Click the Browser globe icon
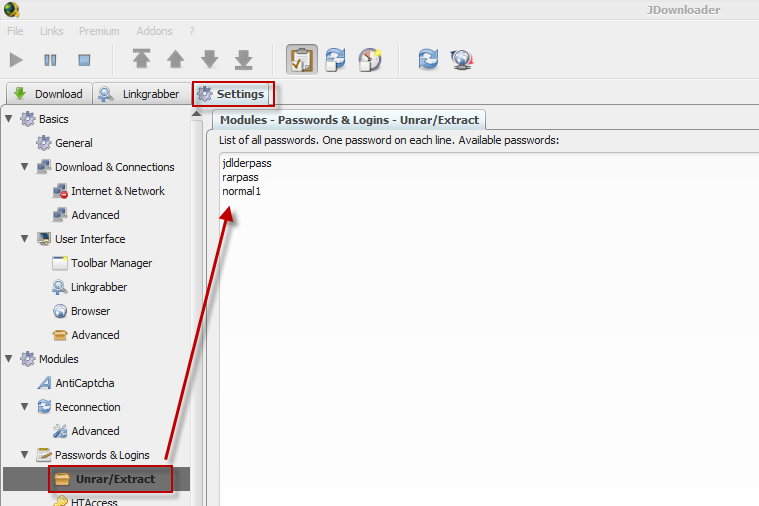This screenshot has width=759, height=506. 60,311
